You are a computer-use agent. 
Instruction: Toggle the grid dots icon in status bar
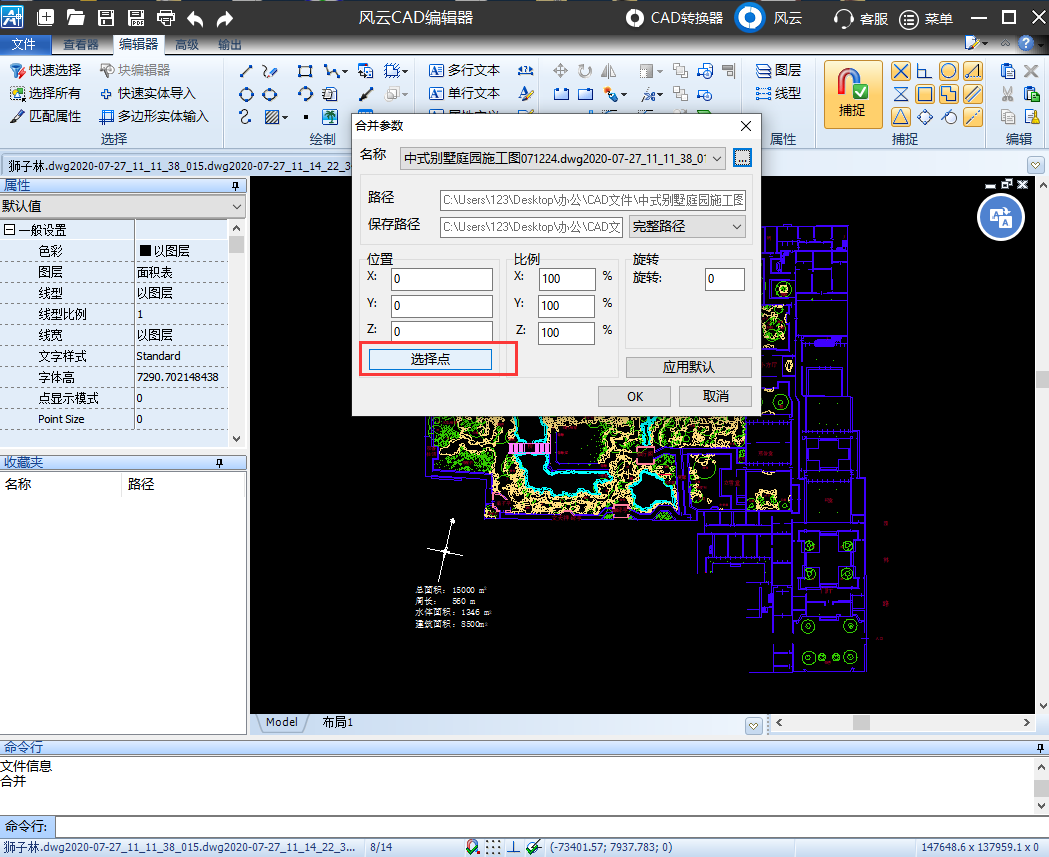493,847
